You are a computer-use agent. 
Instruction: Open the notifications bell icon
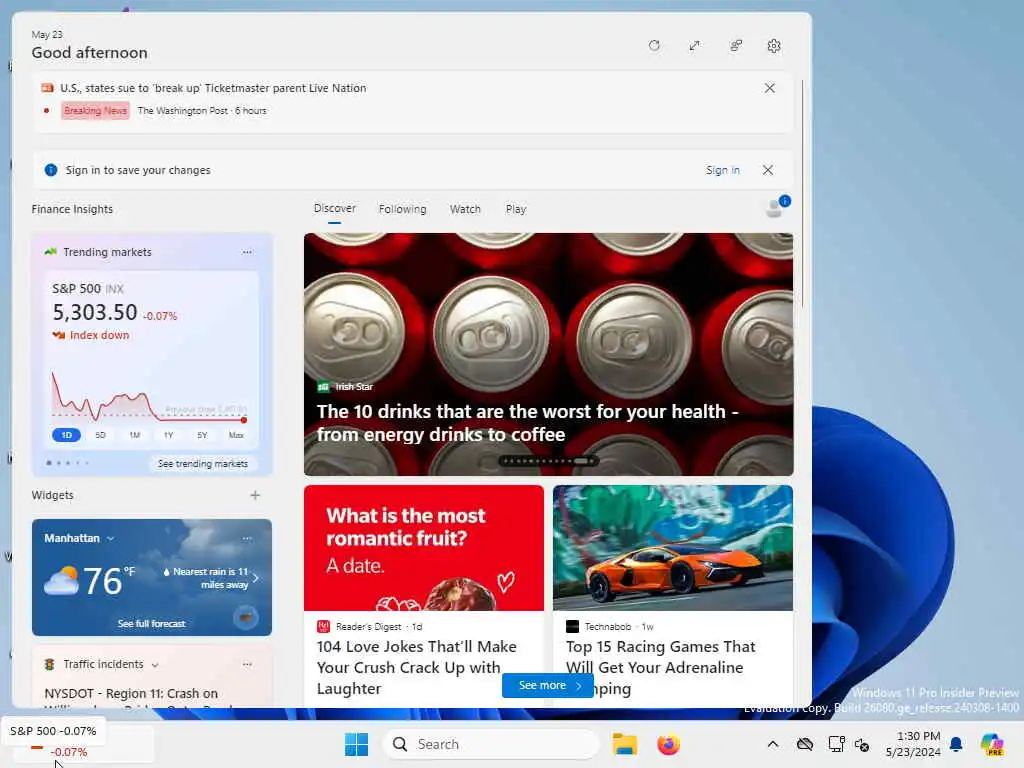956,744
